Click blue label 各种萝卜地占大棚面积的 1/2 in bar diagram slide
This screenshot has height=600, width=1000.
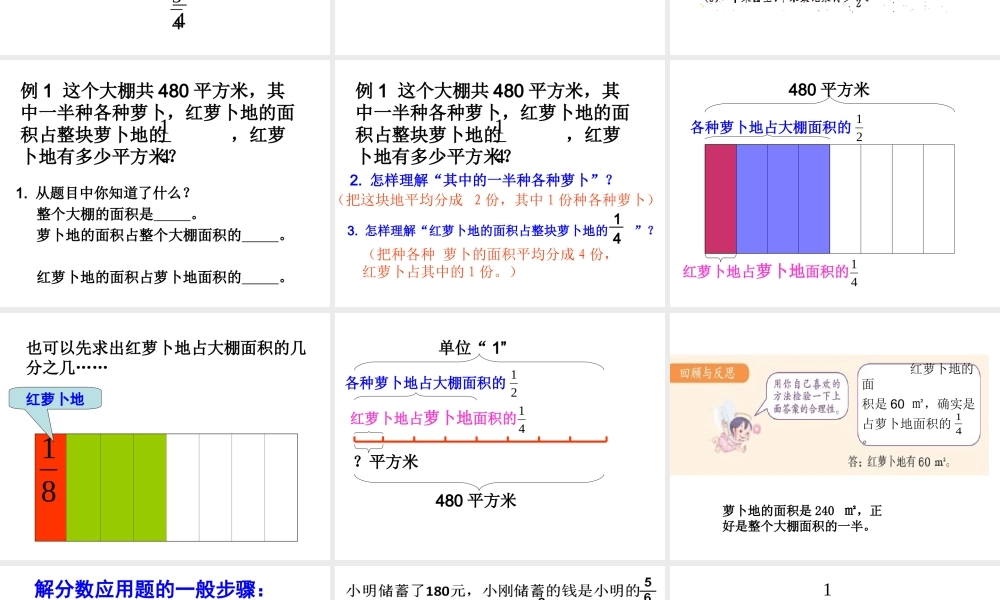click(x=777, y=128)
